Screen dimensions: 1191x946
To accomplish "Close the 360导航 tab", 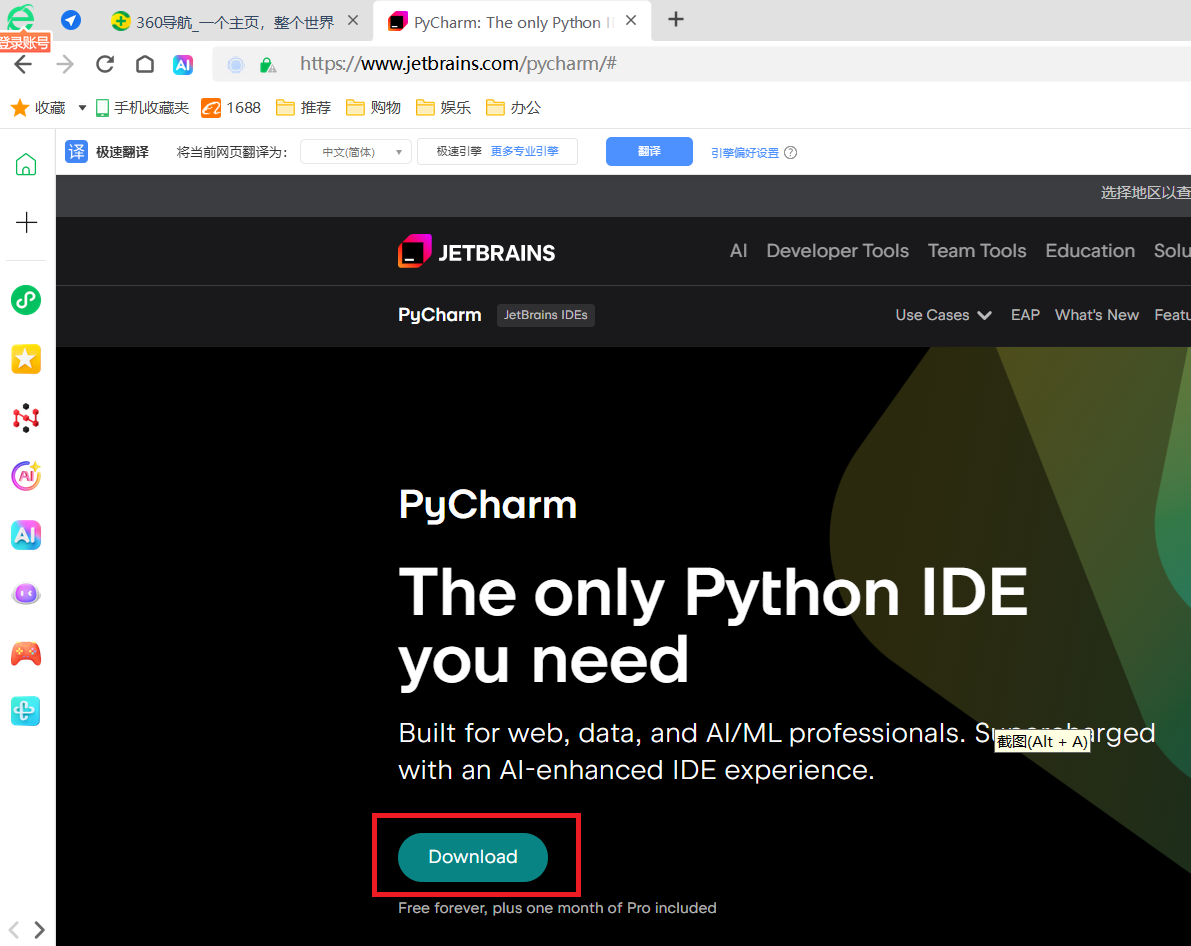I will [353, 21].
